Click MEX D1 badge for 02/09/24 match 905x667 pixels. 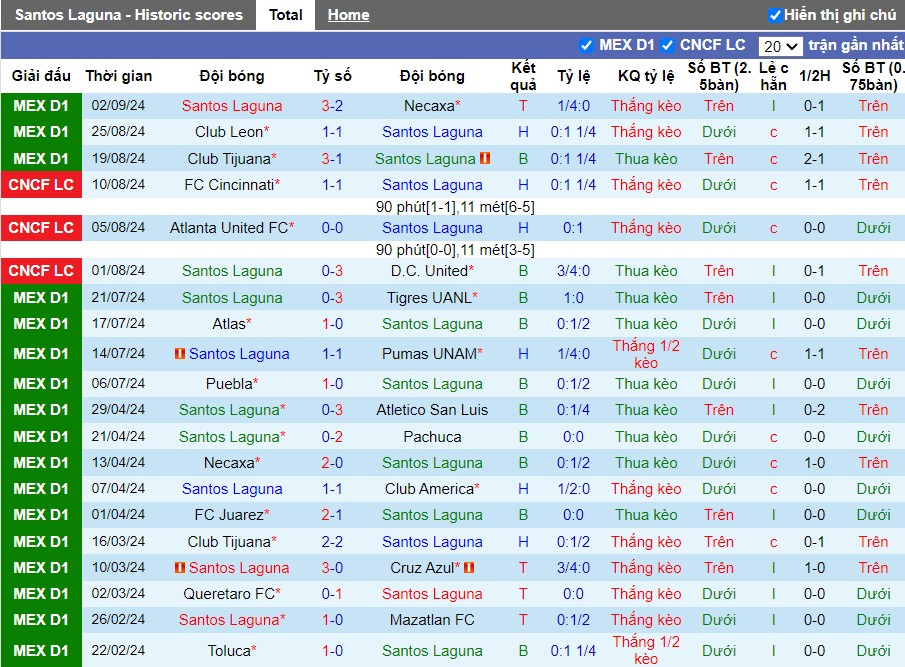point(42,106)
